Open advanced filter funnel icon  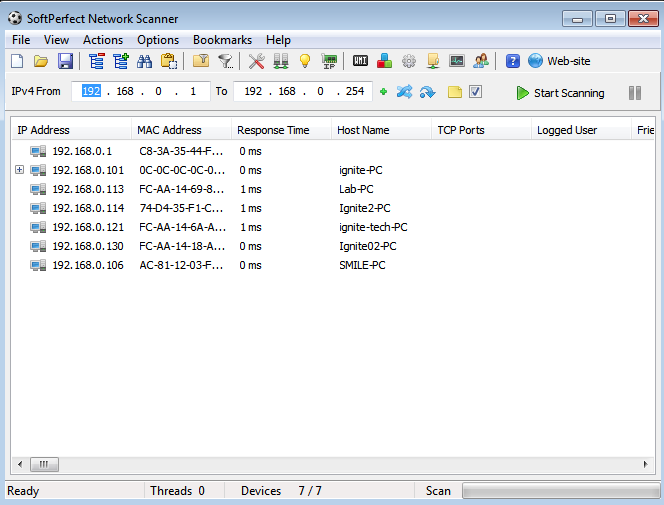pyautogui.click(x=225, y=61)
